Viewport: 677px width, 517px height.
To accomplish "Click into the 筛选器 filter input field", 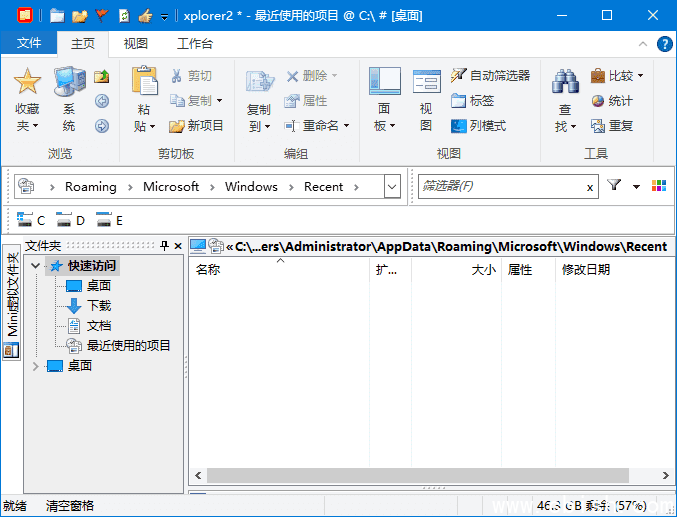I will pos(498,187).
